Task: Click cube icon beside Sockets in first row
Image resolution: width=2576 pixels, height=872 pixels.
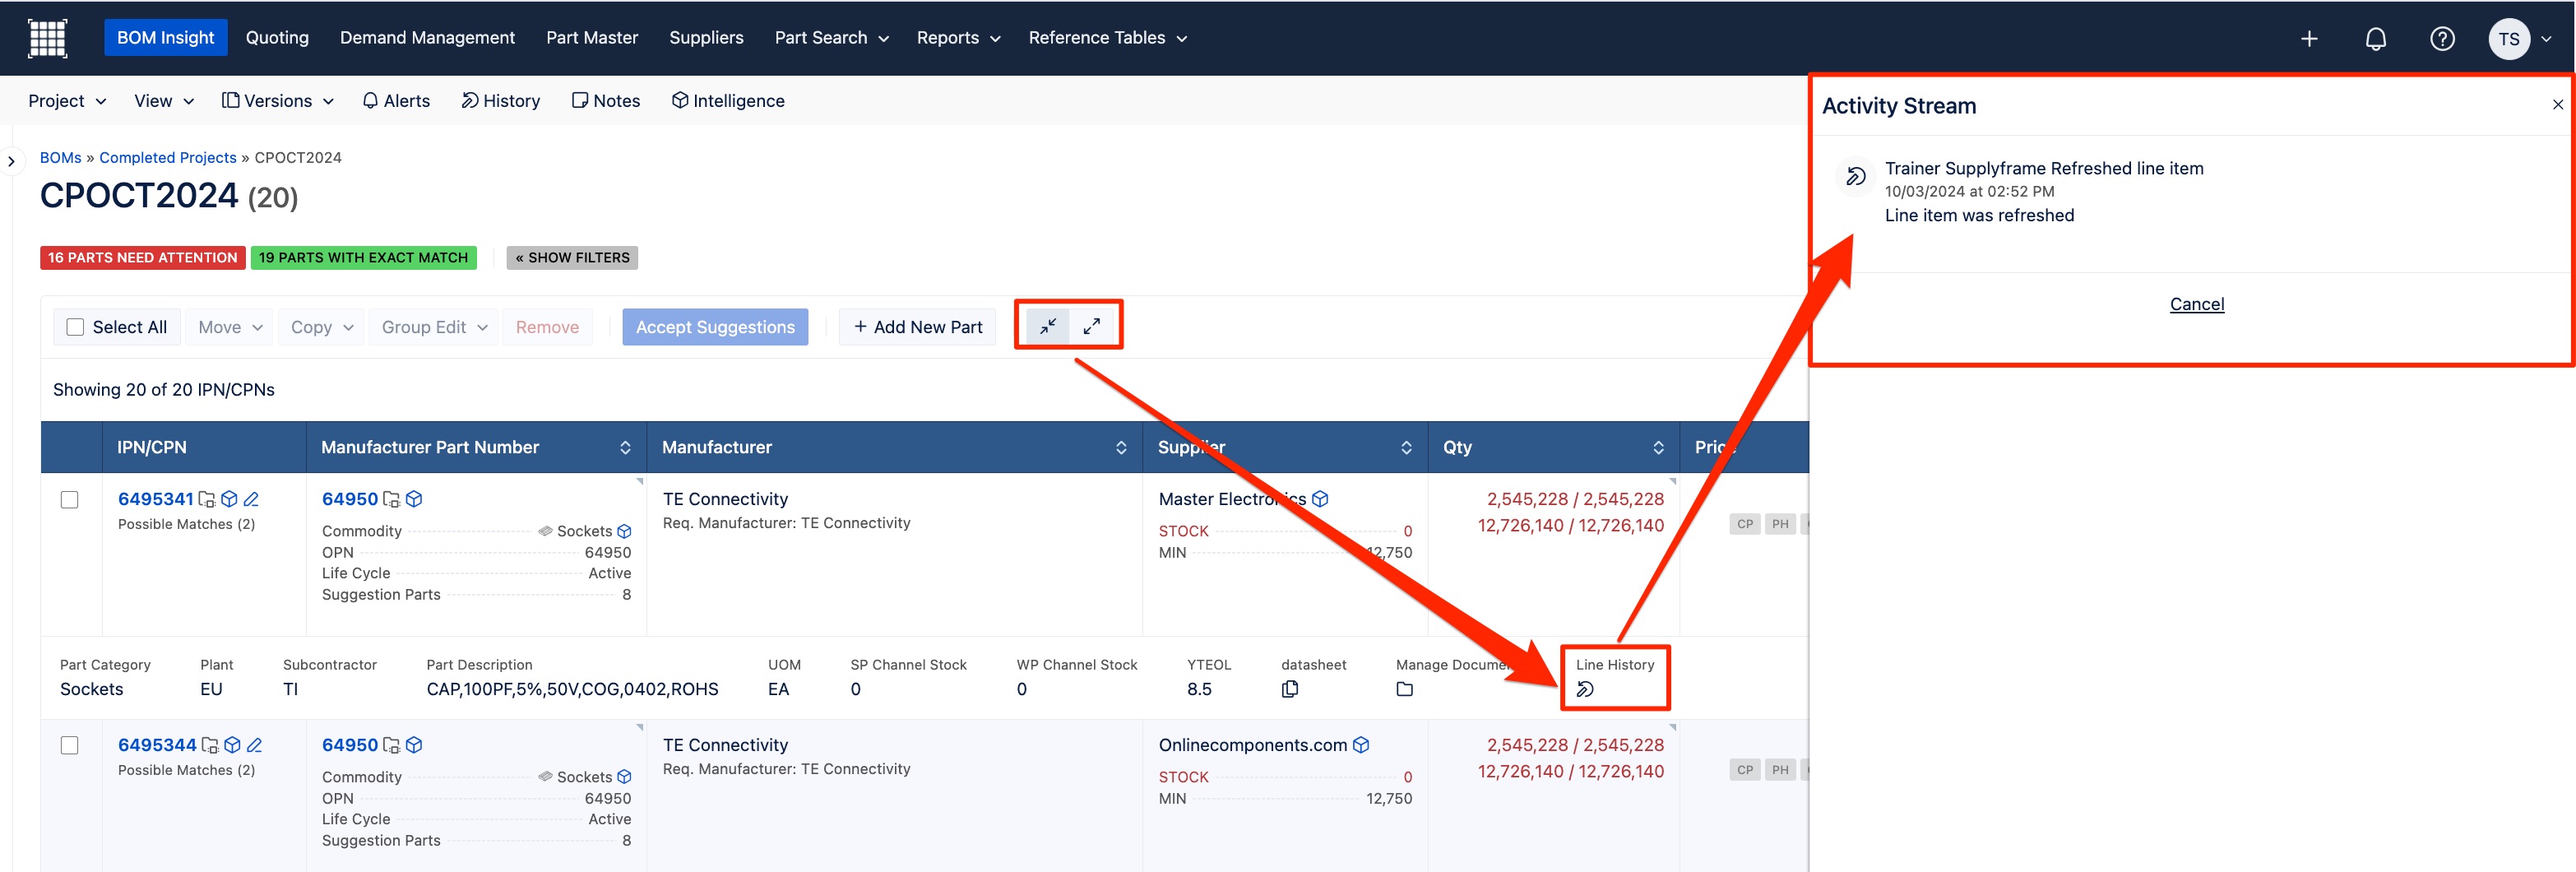Action: coord(624,531)
